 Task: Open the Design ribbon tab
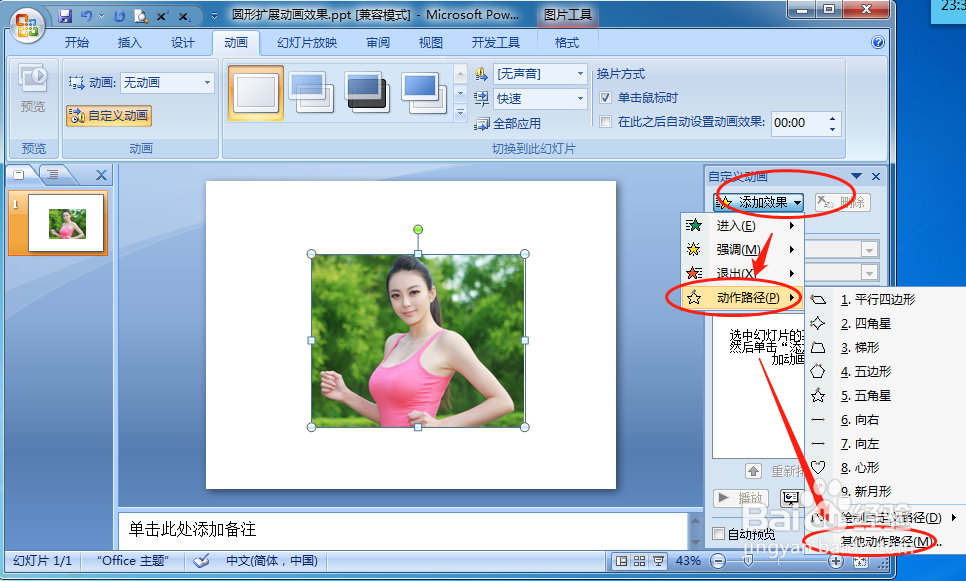182,43
